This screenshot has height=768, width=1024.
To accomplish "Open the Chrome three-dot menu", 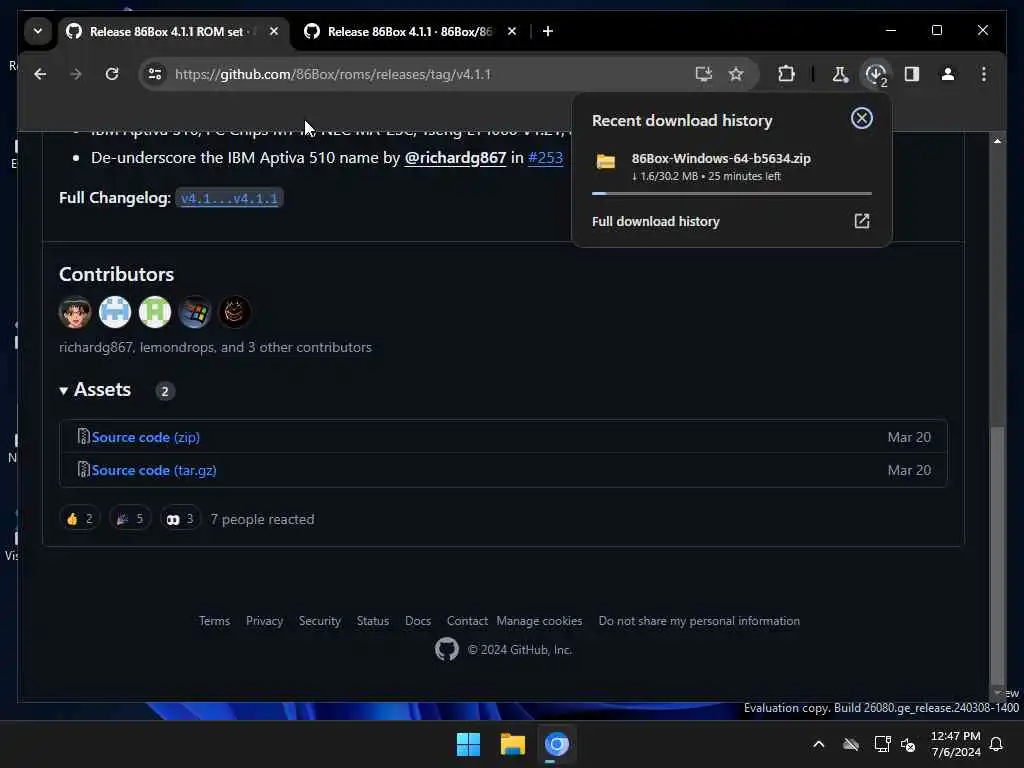I will (984, 74).
